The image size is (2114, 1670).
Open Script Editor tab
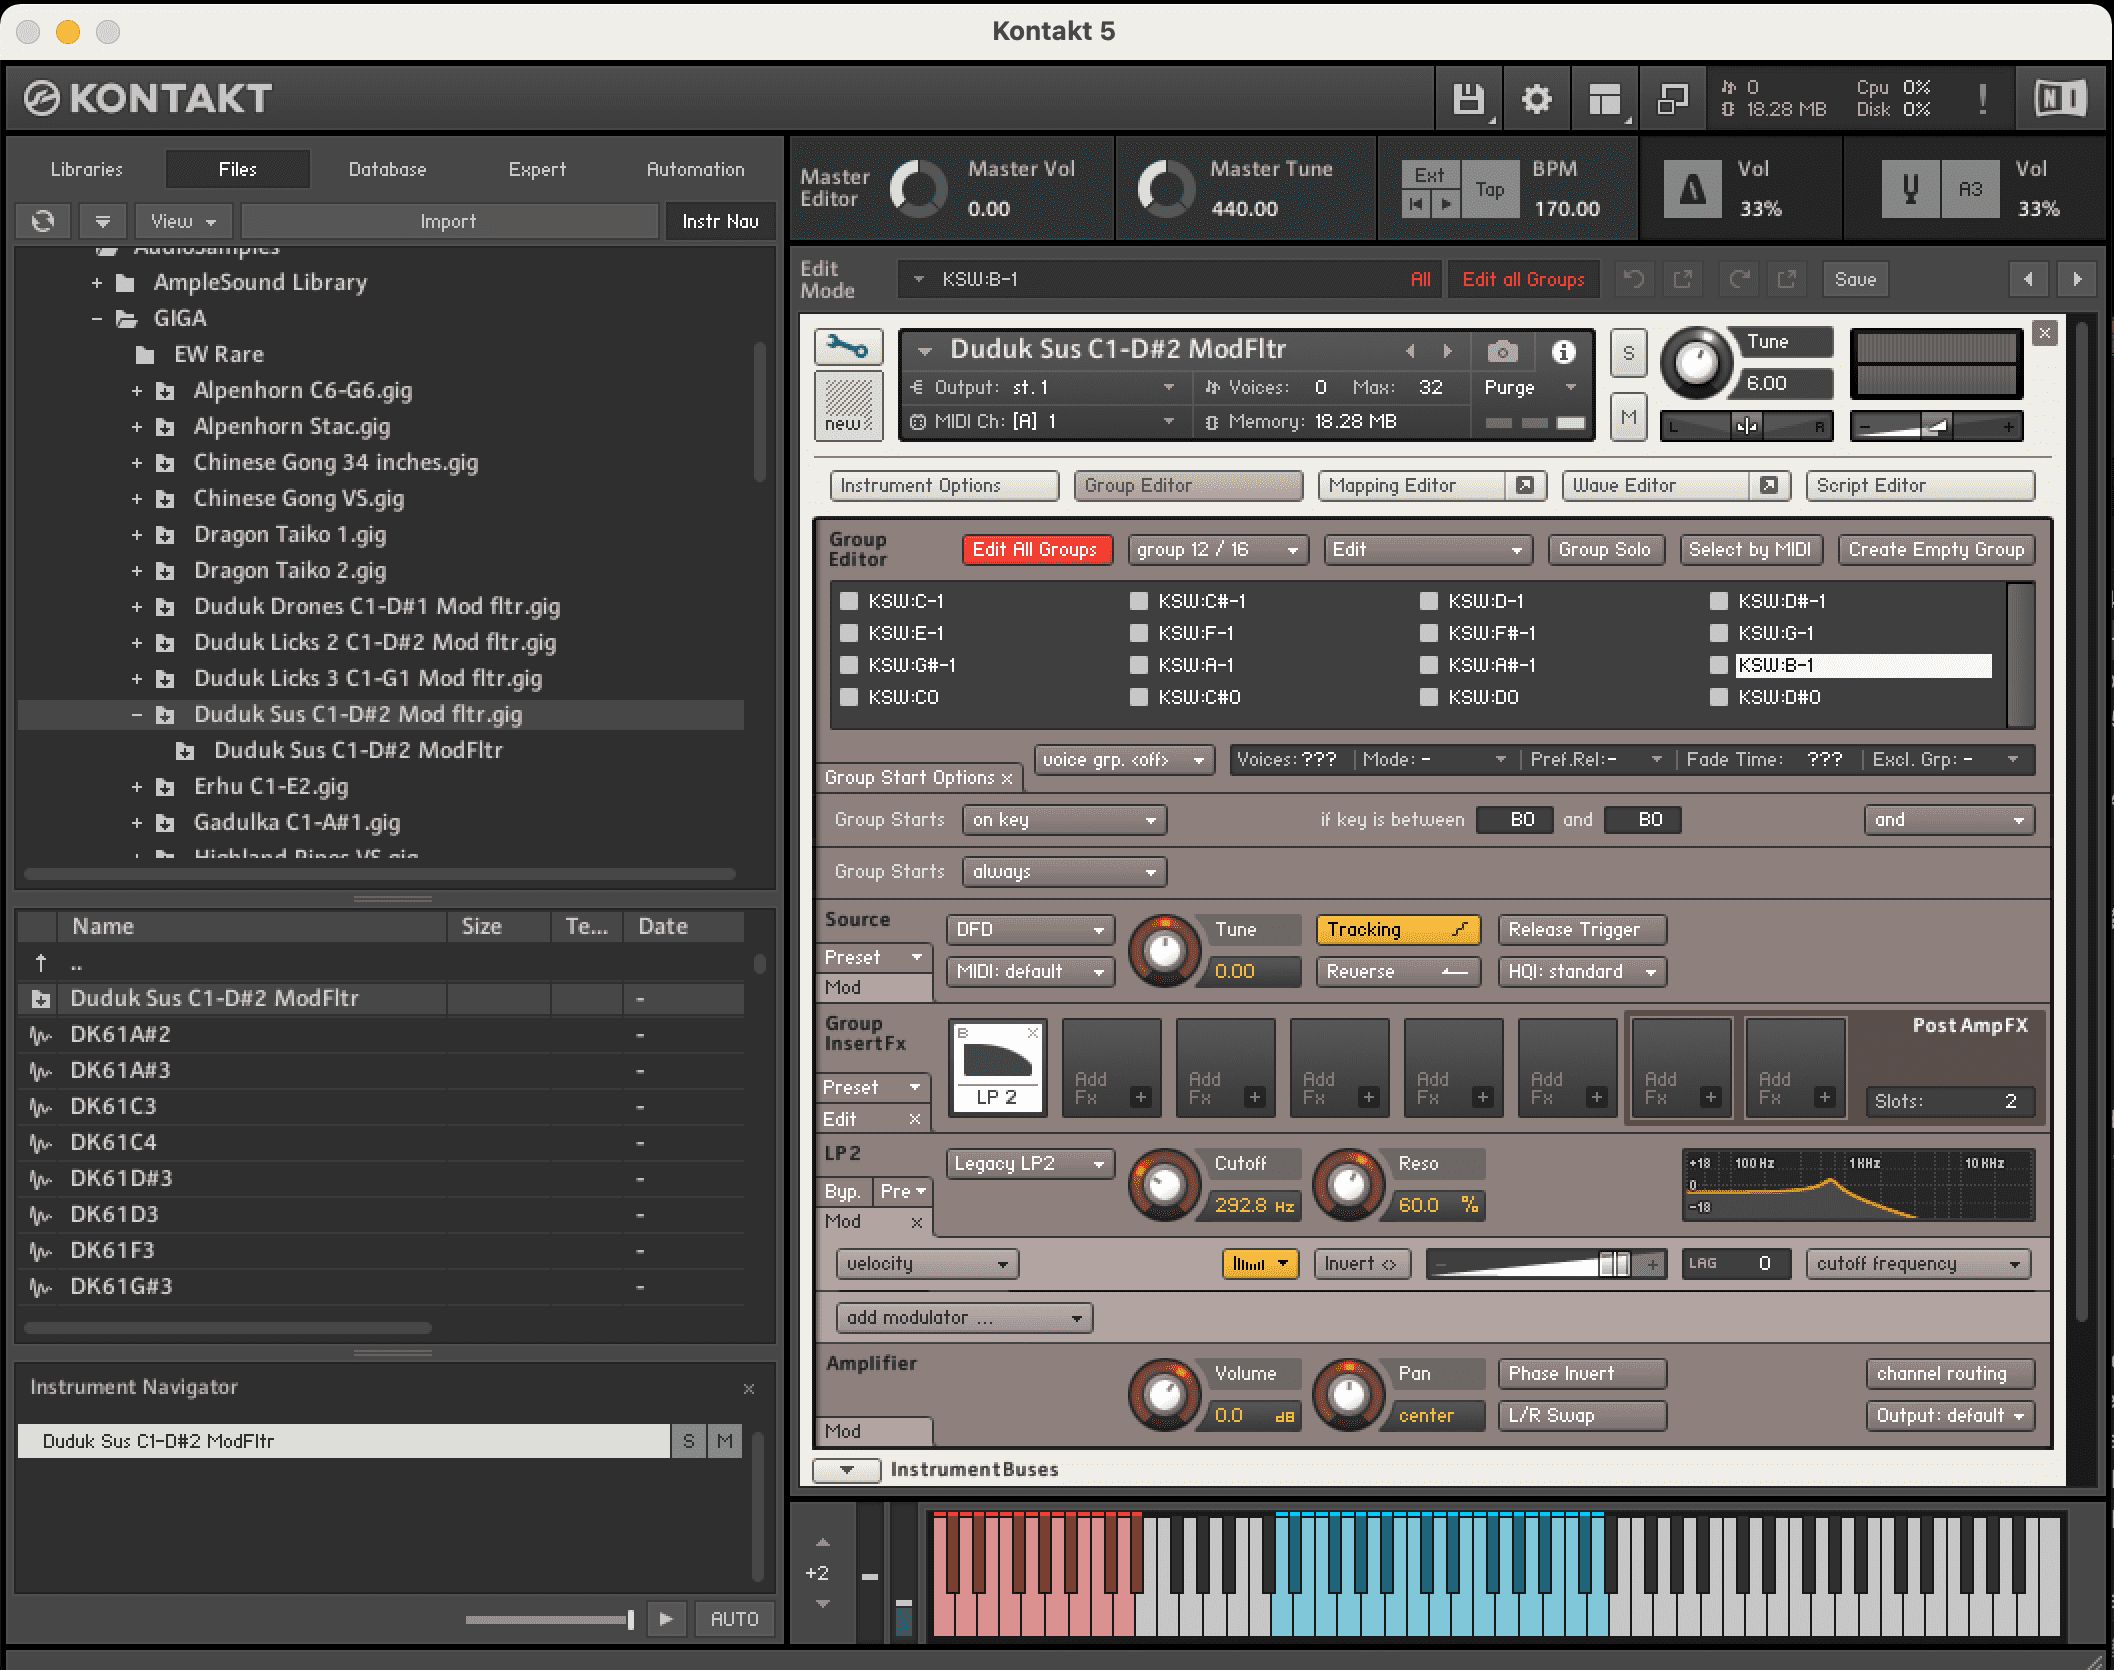click(1920, 485)
